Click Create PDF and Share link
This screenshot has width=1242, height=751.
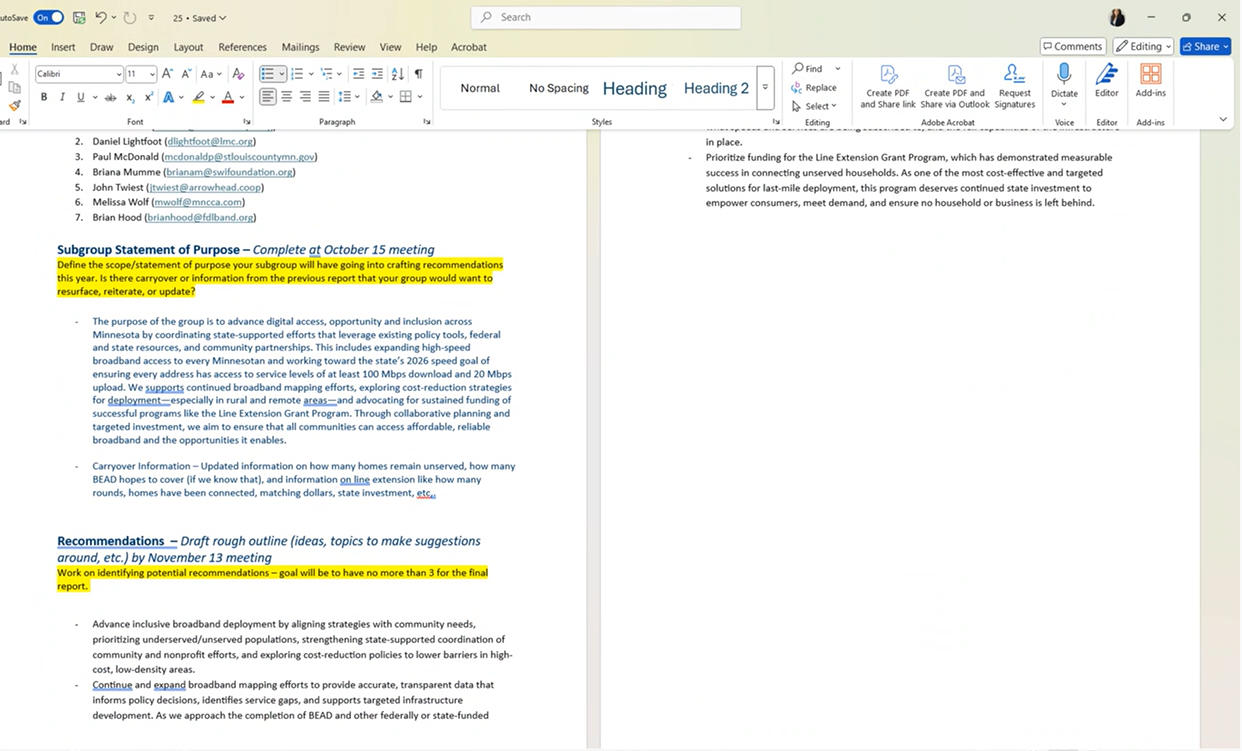887,85
